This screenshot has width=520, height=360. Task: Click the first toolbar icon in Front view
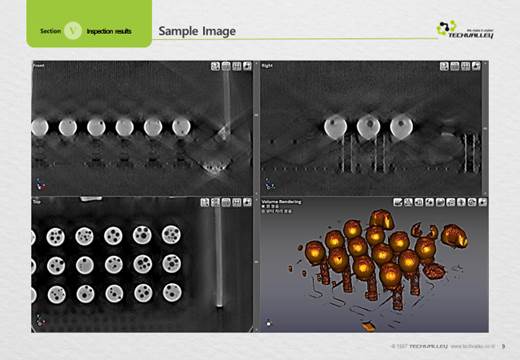click(x=215, y=66)
